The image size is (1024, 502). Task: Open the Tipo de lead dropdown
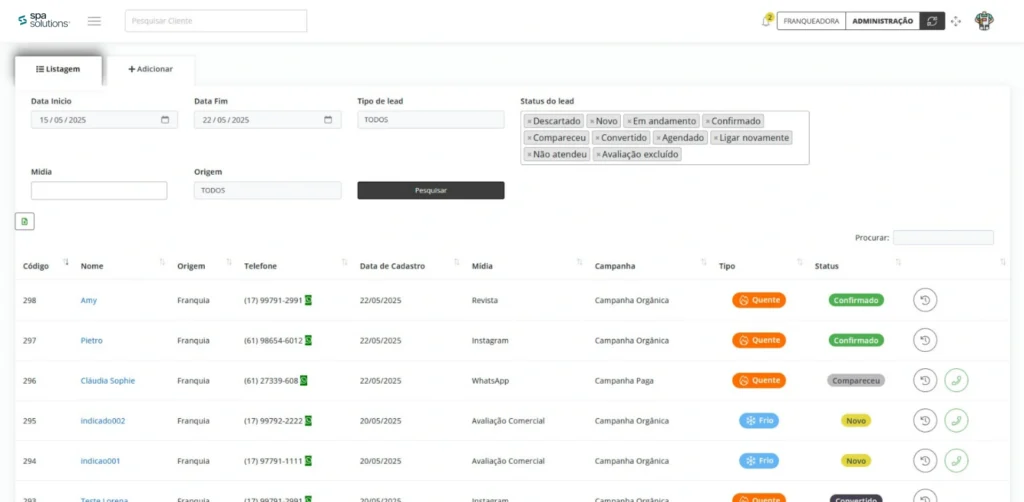(430, 119)
